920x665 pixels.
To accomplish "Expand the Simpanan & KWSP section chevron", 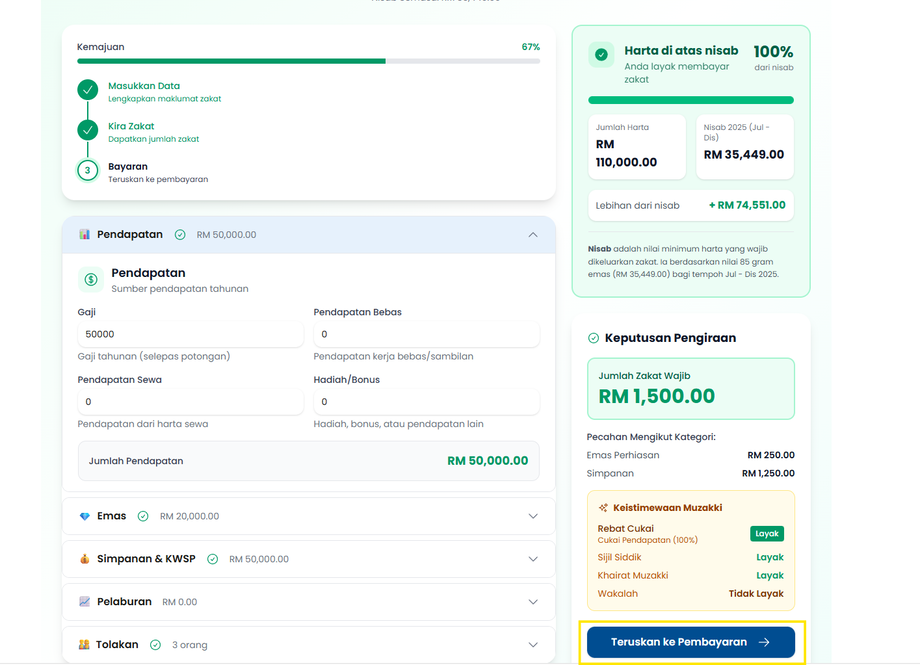I will tap(533, 559).
